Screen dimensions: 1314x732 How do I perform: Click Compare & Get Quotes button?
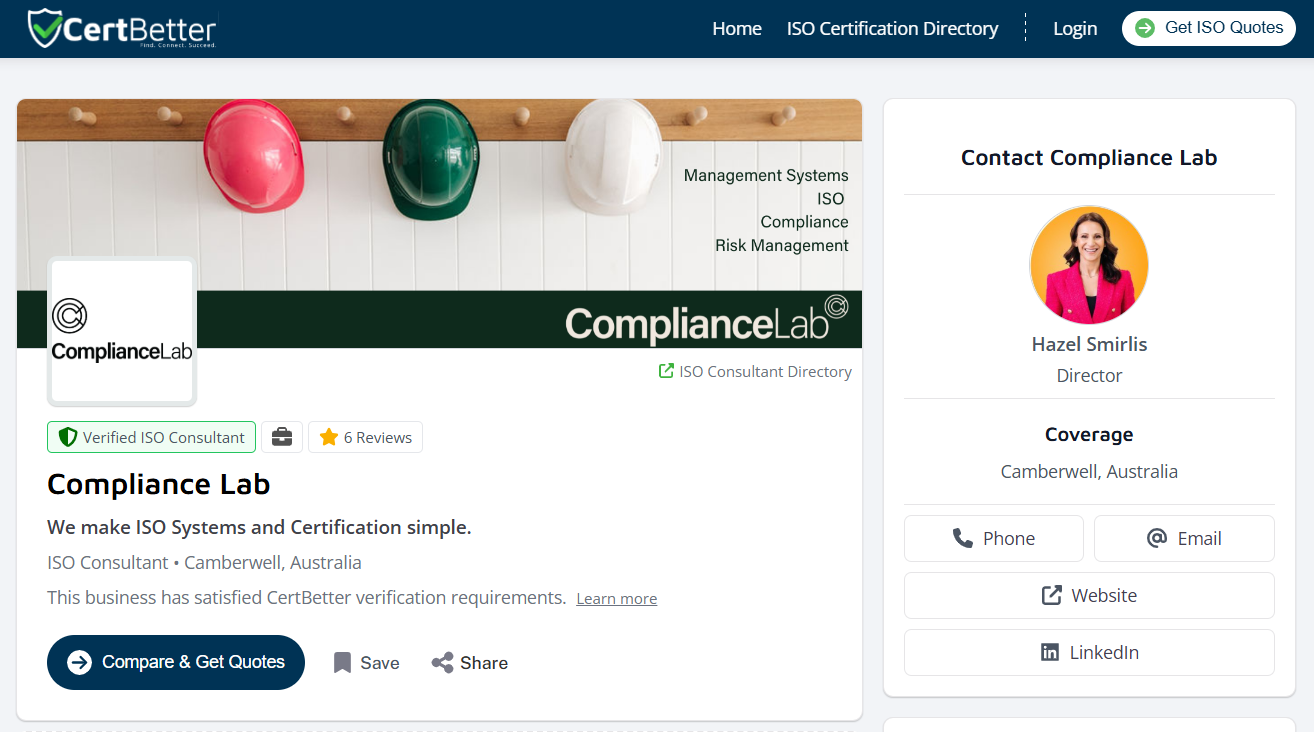176,662
